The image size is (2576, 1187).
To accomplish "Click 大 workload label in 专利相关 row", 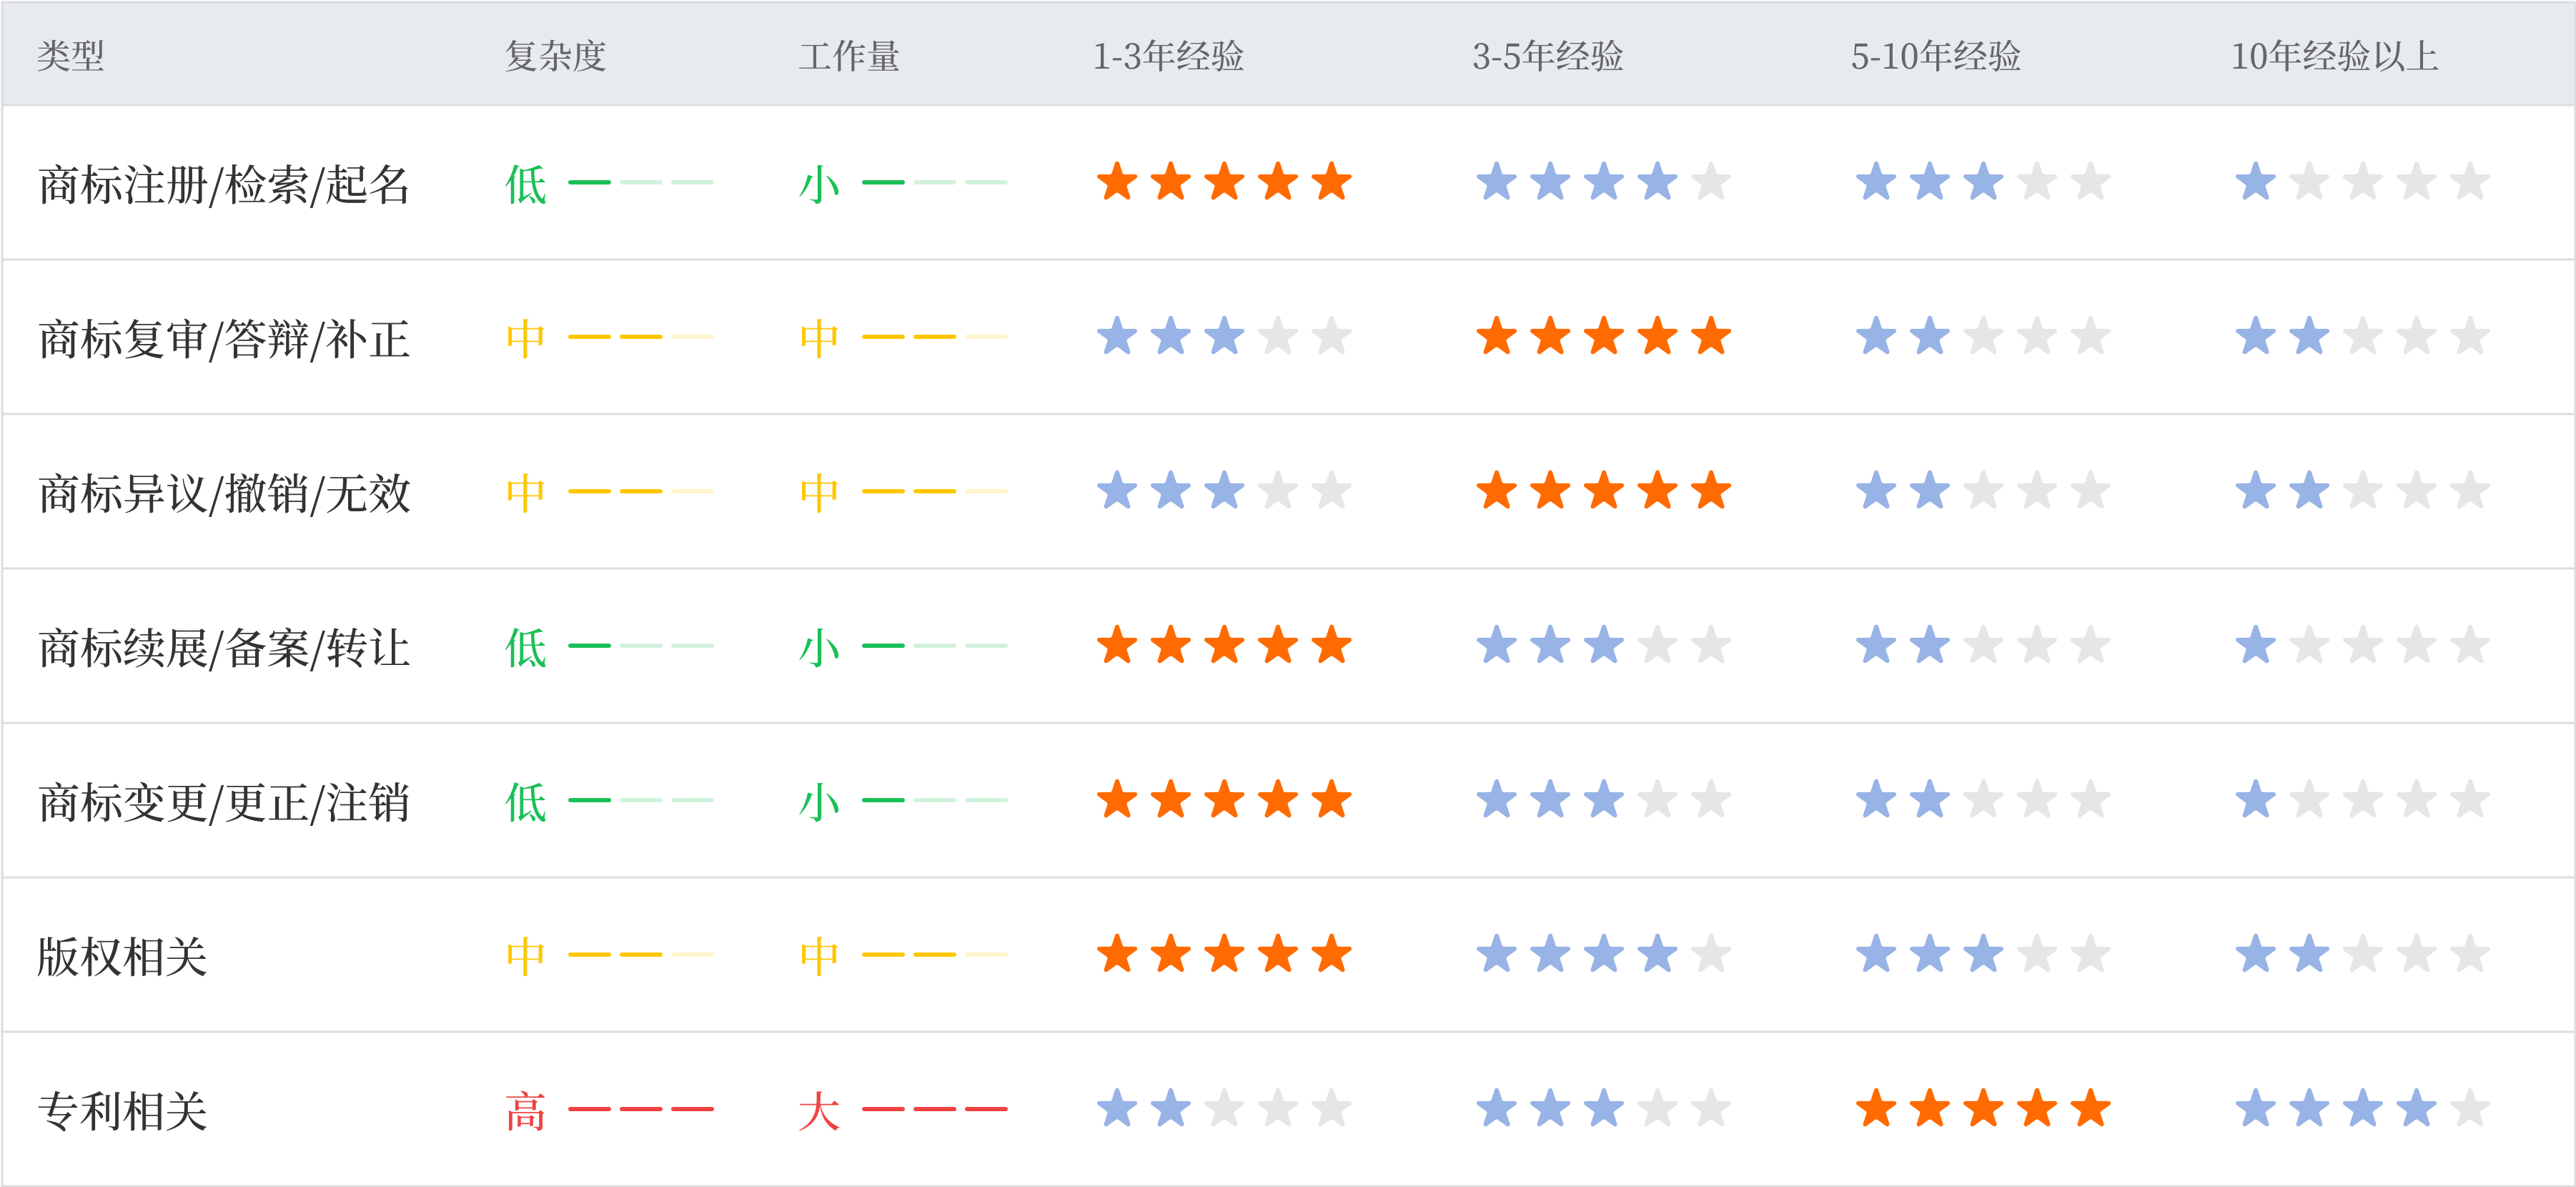I will pyautogui.click(x=819, y=1111).
